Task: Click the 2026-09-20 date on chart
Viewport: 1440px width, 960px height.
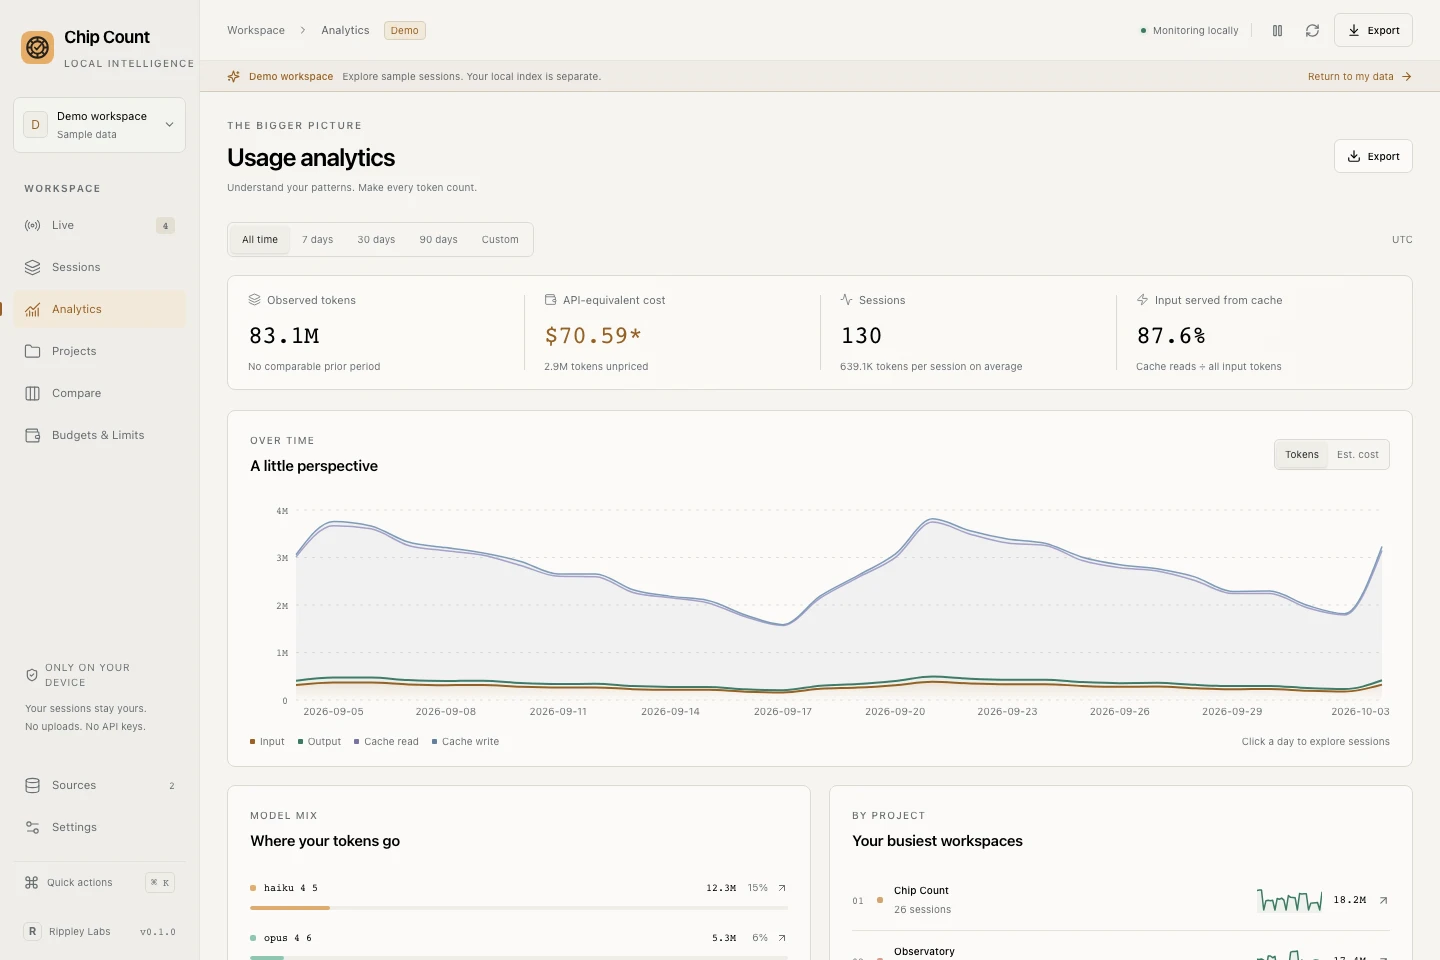Action: (895, 712)
